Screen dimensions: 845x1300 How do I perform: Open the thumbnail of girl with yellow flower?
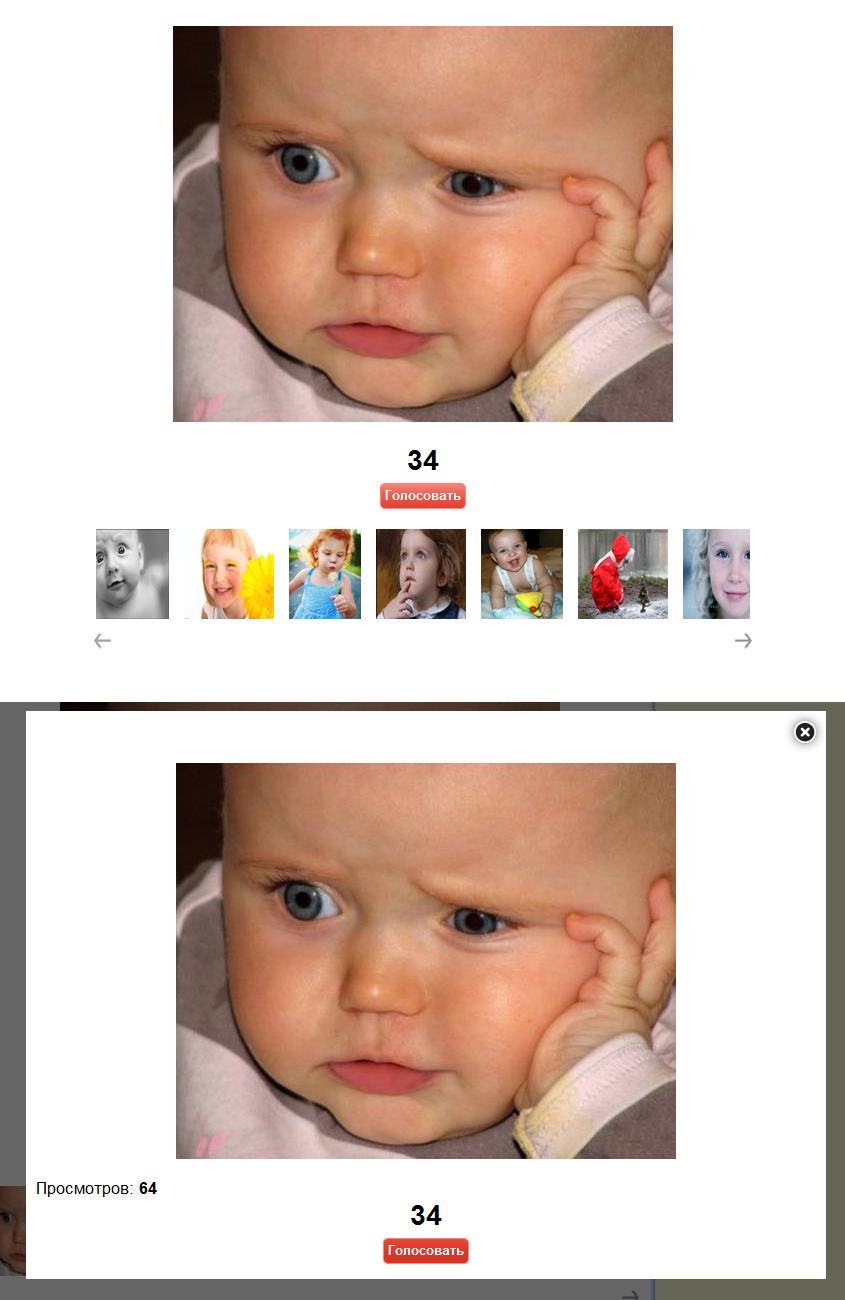point(229,574)
